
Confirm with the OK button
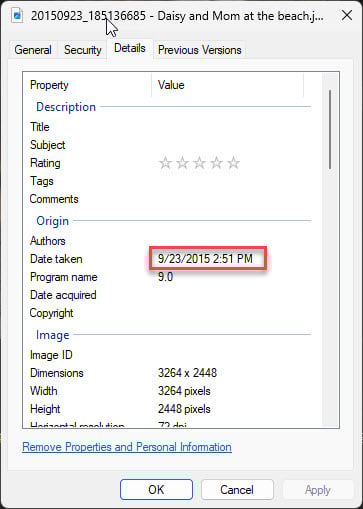156,490
